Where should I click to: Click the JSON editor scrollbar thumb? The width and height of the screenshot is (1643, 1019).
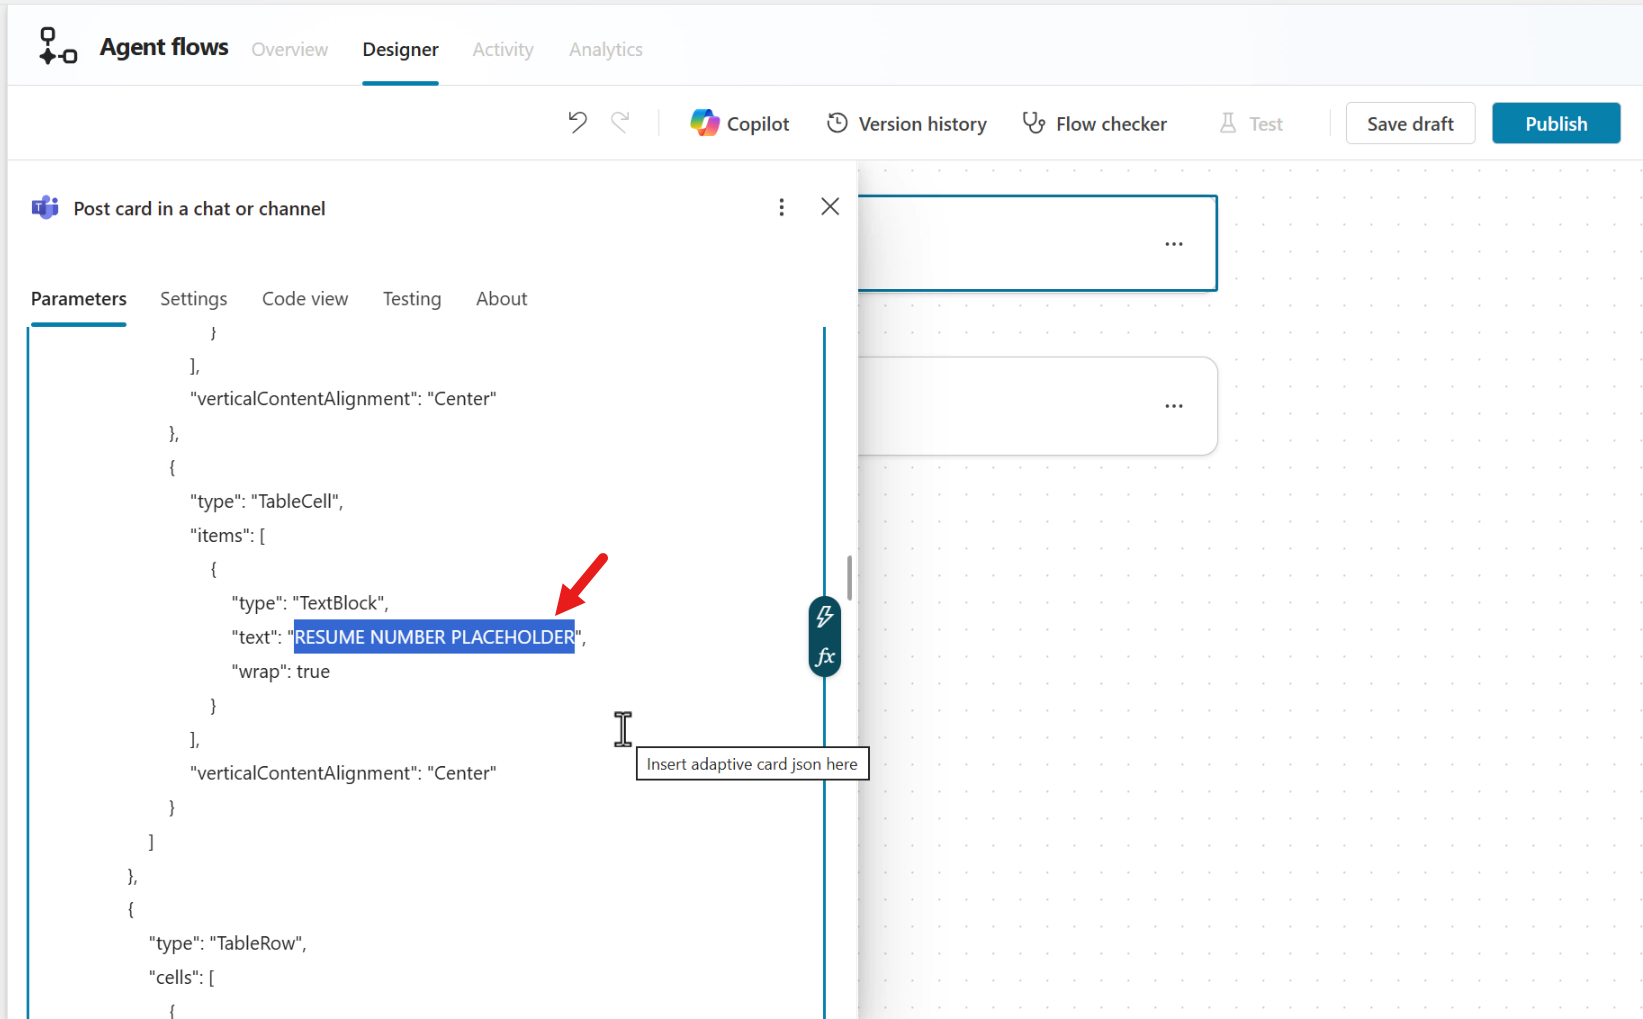(849, 578)
